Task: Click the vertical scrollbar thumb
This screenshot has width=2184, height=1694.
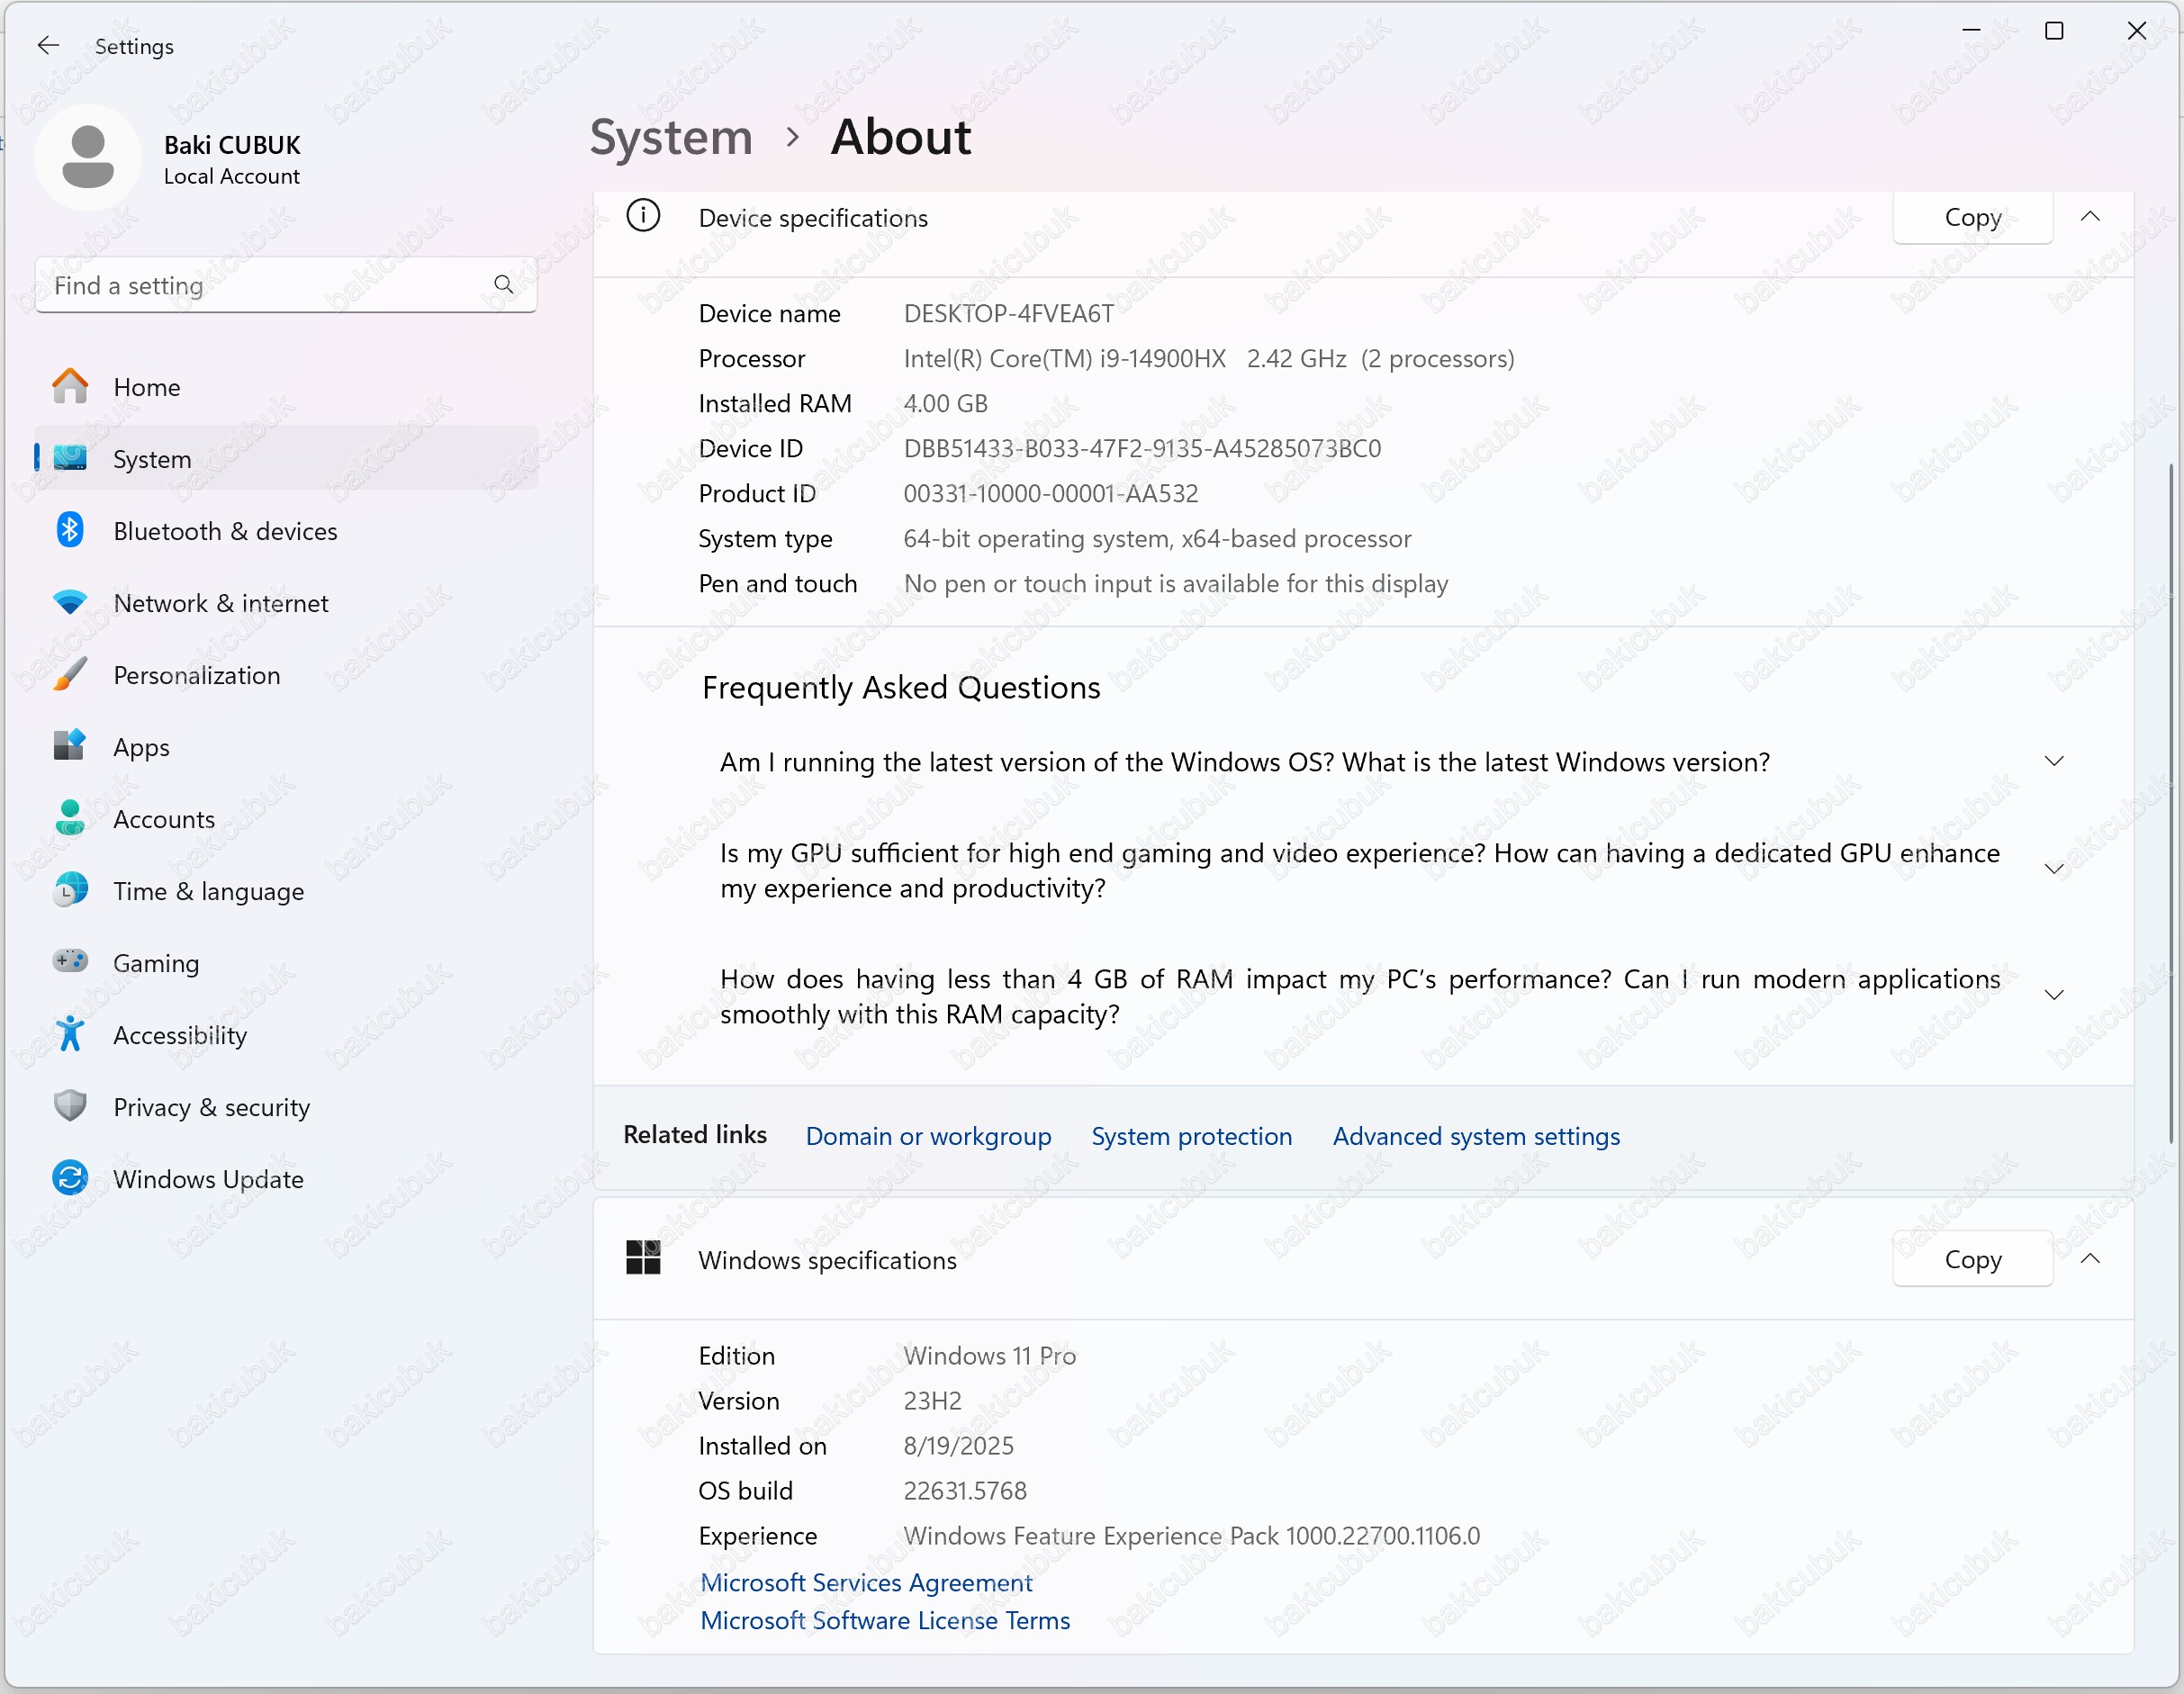Action: pos(2173,805)
